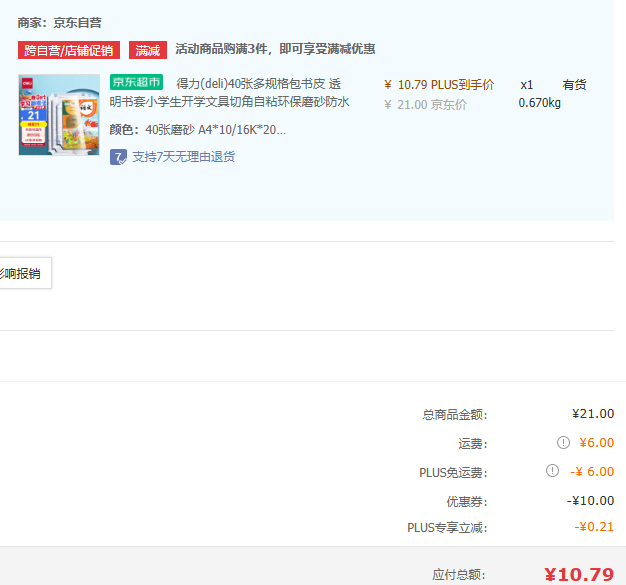Click the PLUS专享立减 -¥0.21 amount
The image size is (626, 585).
594,527
